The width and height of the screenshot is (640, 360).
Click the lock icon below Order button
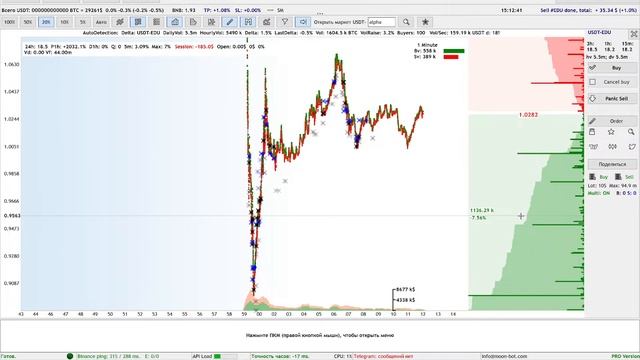pyautogui.click(x=592, y=132)
